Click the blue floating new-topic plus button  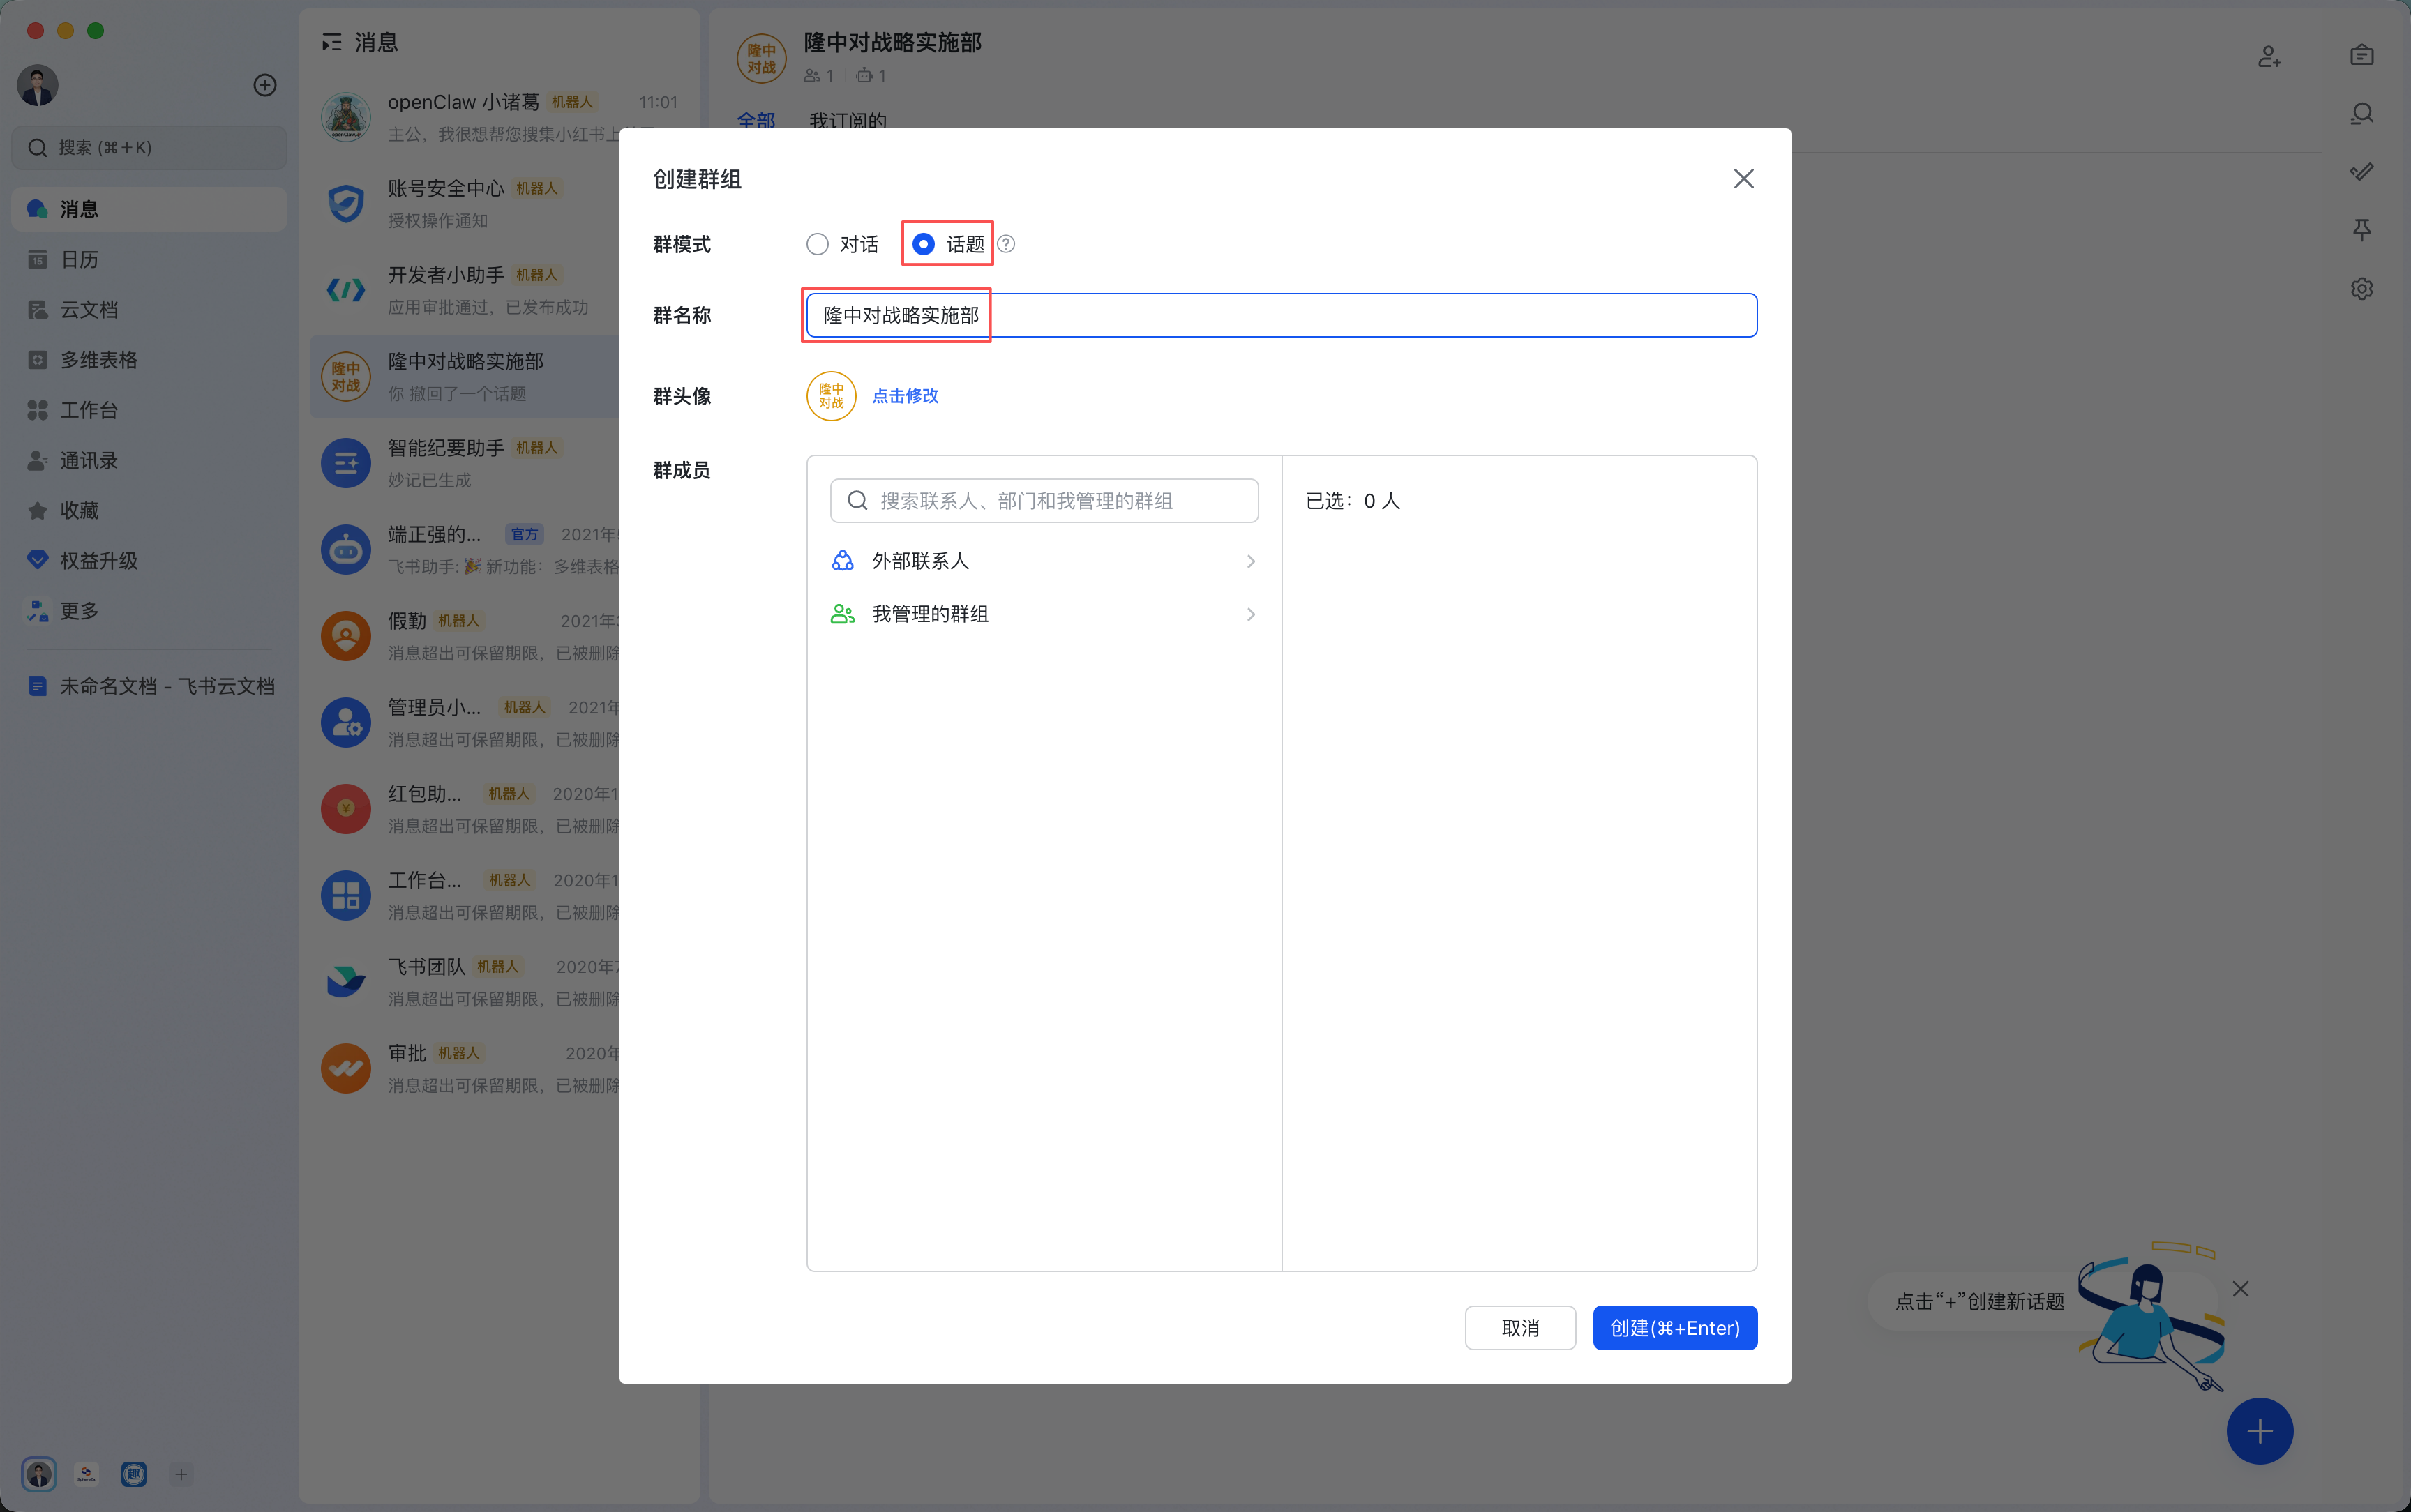[2259, 1431]
